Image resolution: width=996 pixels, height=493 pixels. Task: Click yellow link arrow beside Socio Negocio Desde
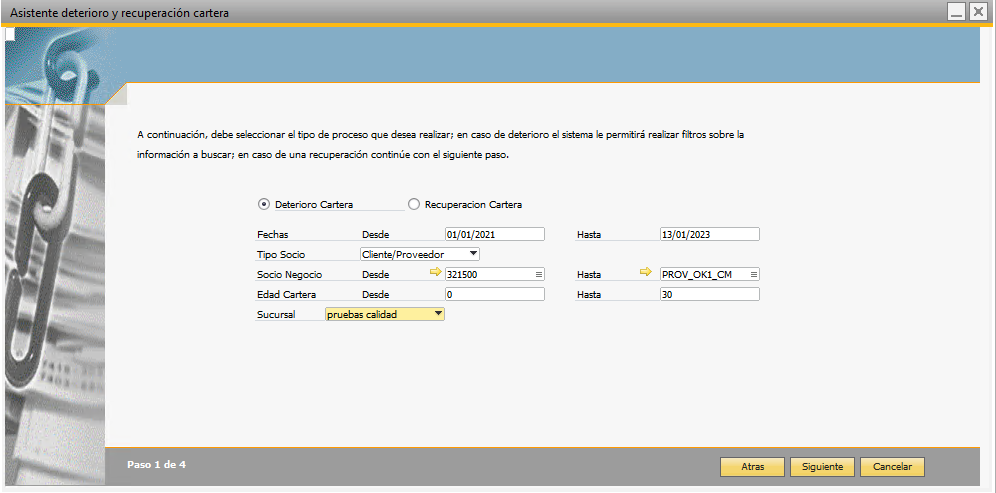435,272
